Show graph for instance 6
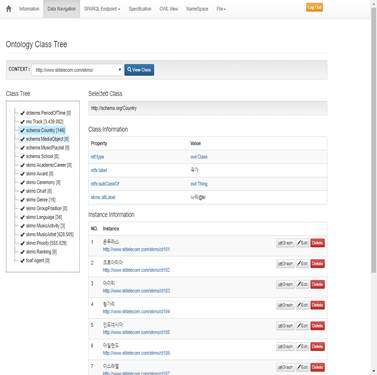The height and width of the screenshot is (375, 377). (x=285, y=347)
